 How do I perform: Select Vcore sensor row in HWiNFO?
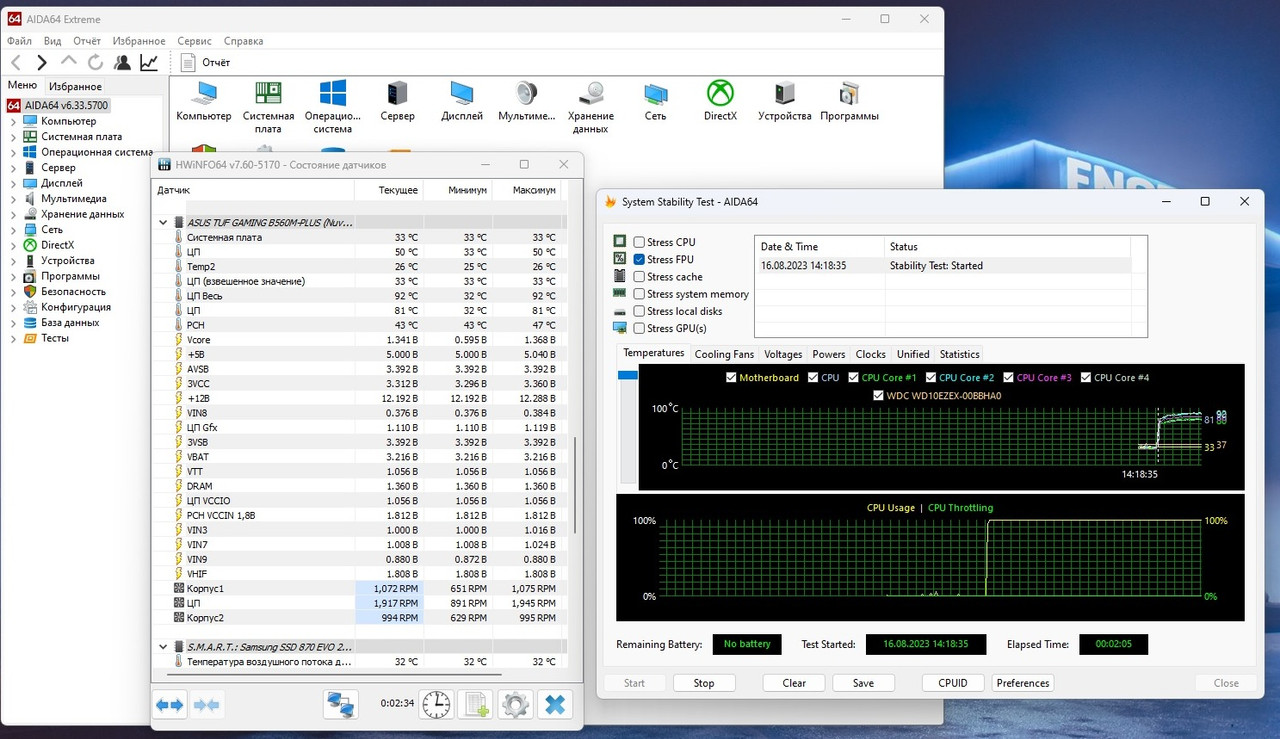pos(360,340)
